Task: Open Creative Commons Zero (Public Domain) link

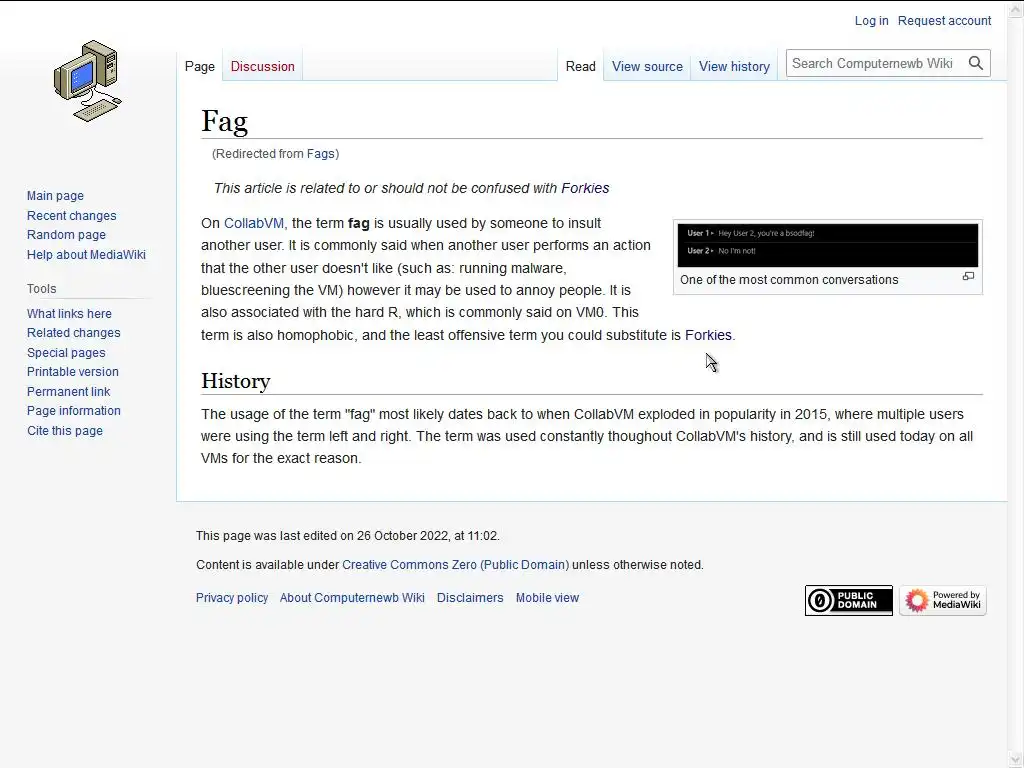Action: pyautogui.click(x=456, y=565)
